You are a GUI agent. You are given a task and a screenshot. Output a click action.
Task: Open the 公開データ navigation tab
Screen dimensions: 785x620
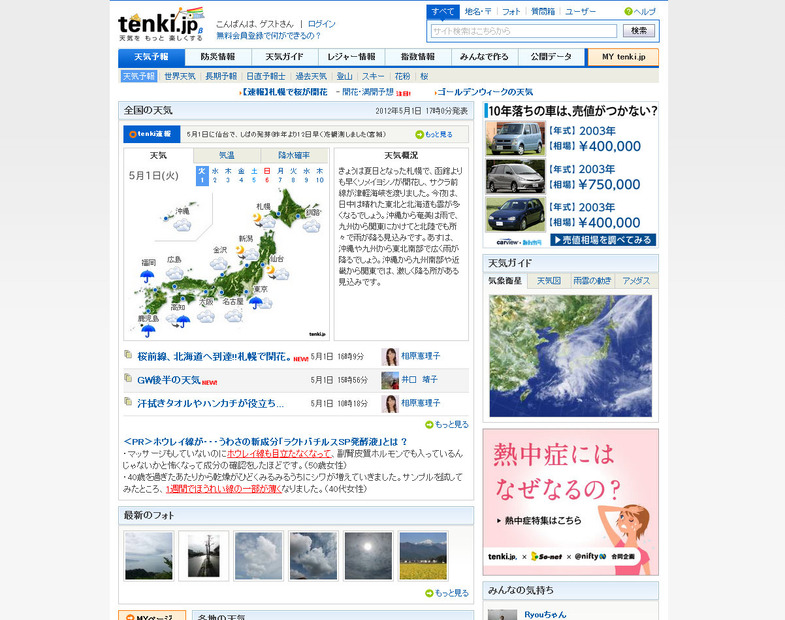point(551,57)
